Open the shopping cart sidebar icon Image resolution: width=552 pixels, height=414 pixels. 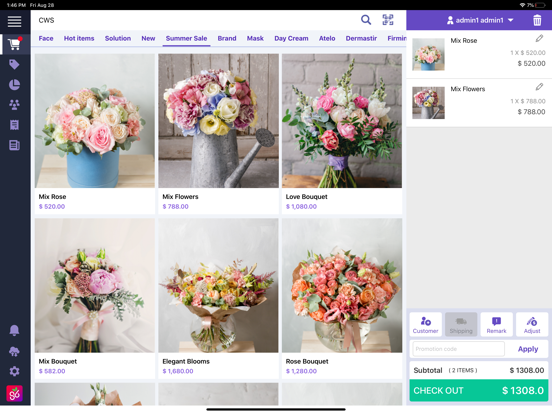(x=14, y=44)
